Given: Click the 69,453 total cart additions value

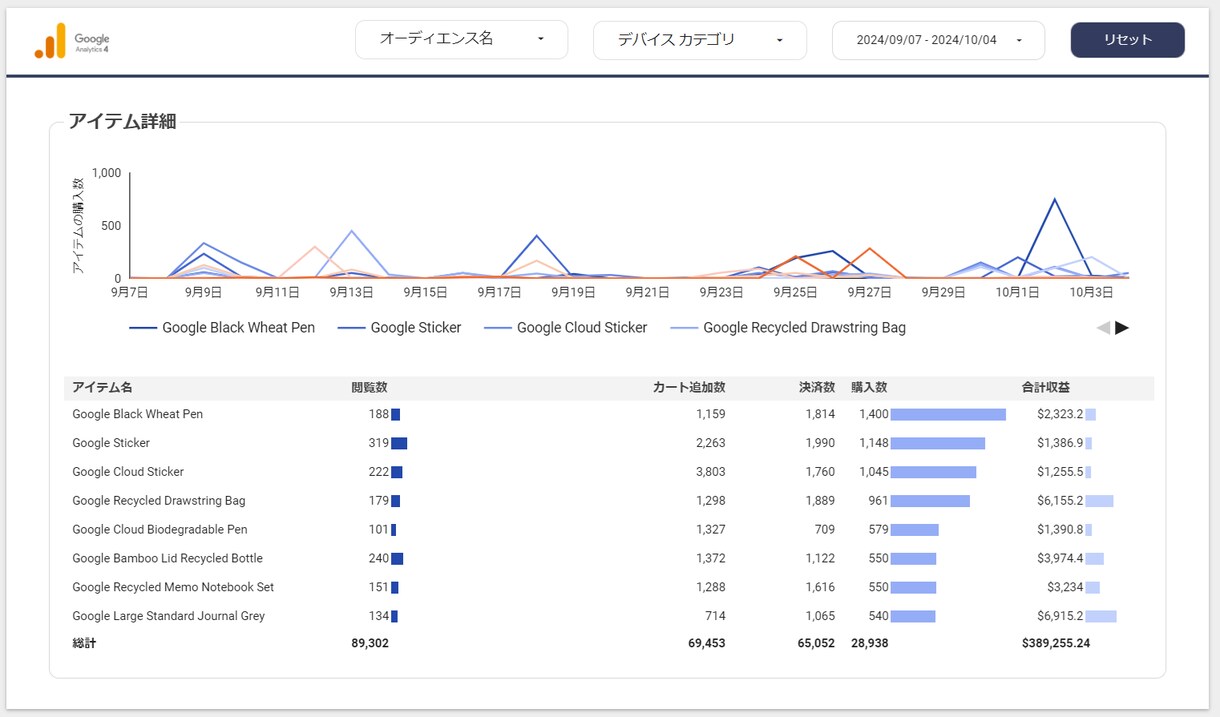Looking at the screenshot, I should click(x=707, y=644).
